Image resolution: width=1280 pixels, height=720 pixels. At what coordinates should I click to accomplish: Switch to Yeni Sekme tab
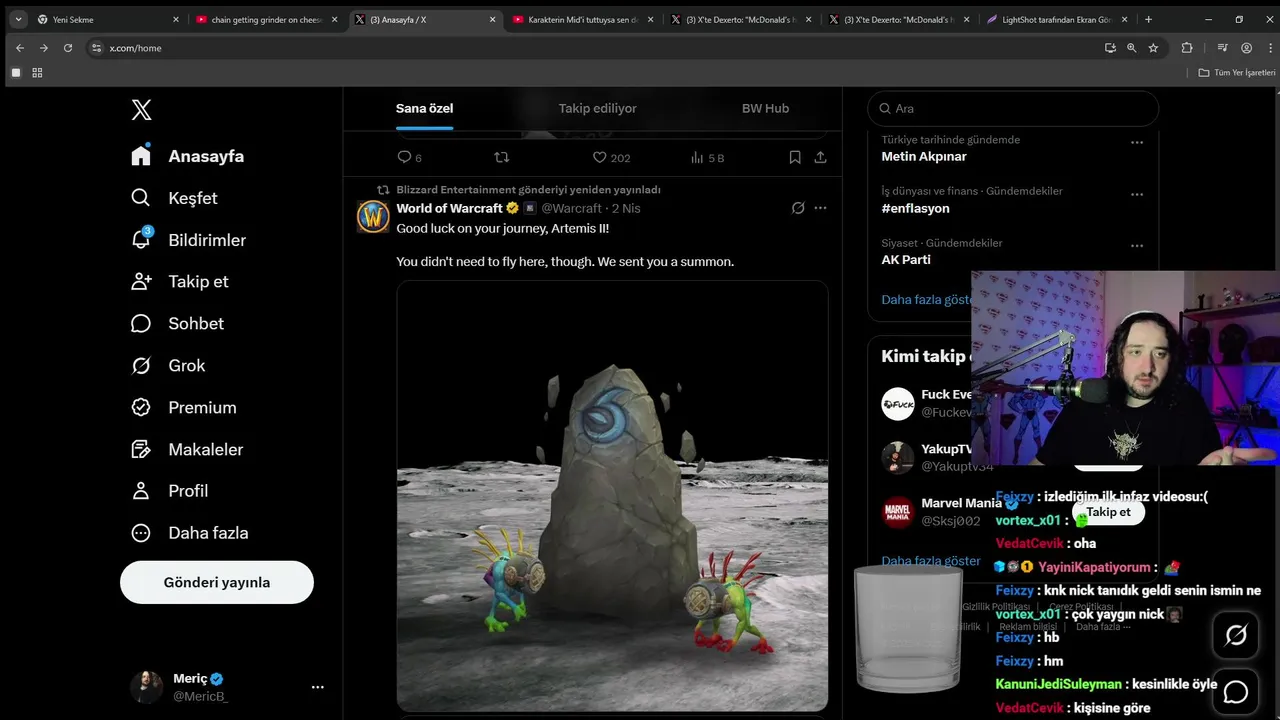[107, 19]
